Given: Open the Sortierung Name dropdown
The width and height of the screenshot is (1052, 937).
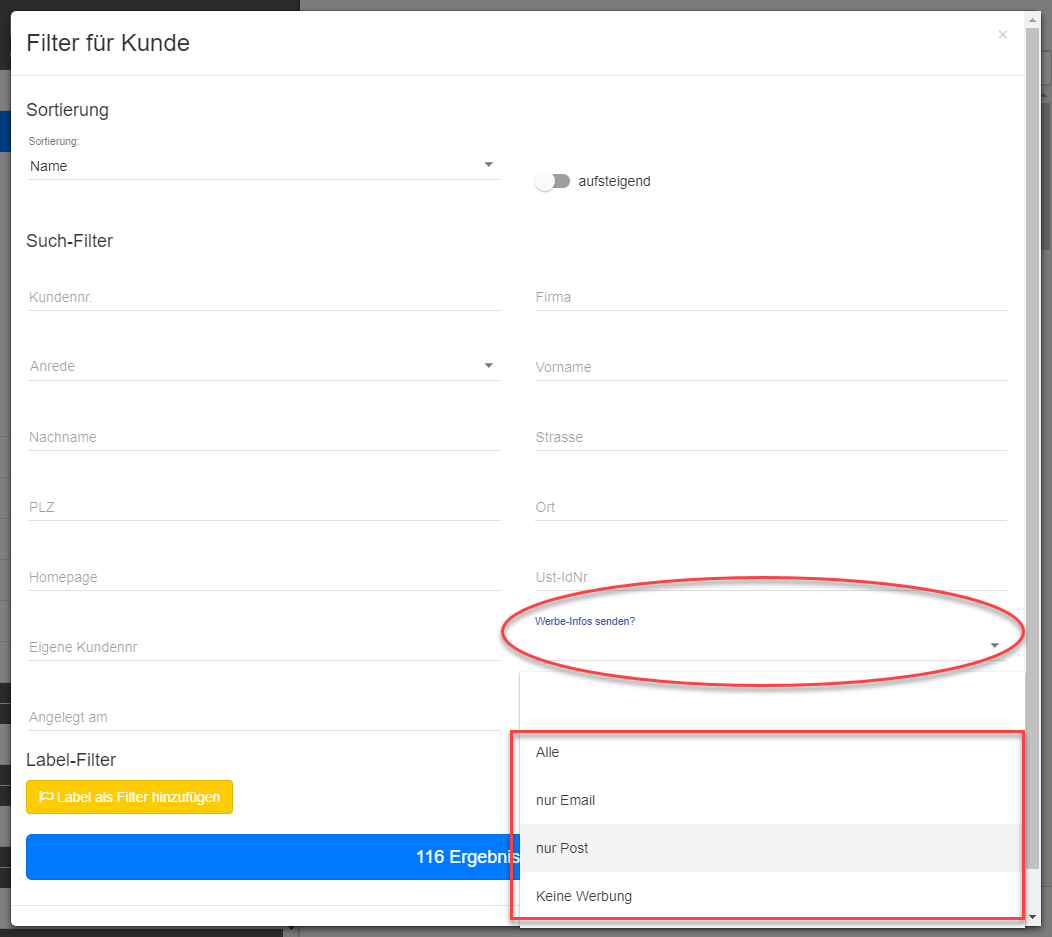Looking at the screenshot, I should click(264, 166).
